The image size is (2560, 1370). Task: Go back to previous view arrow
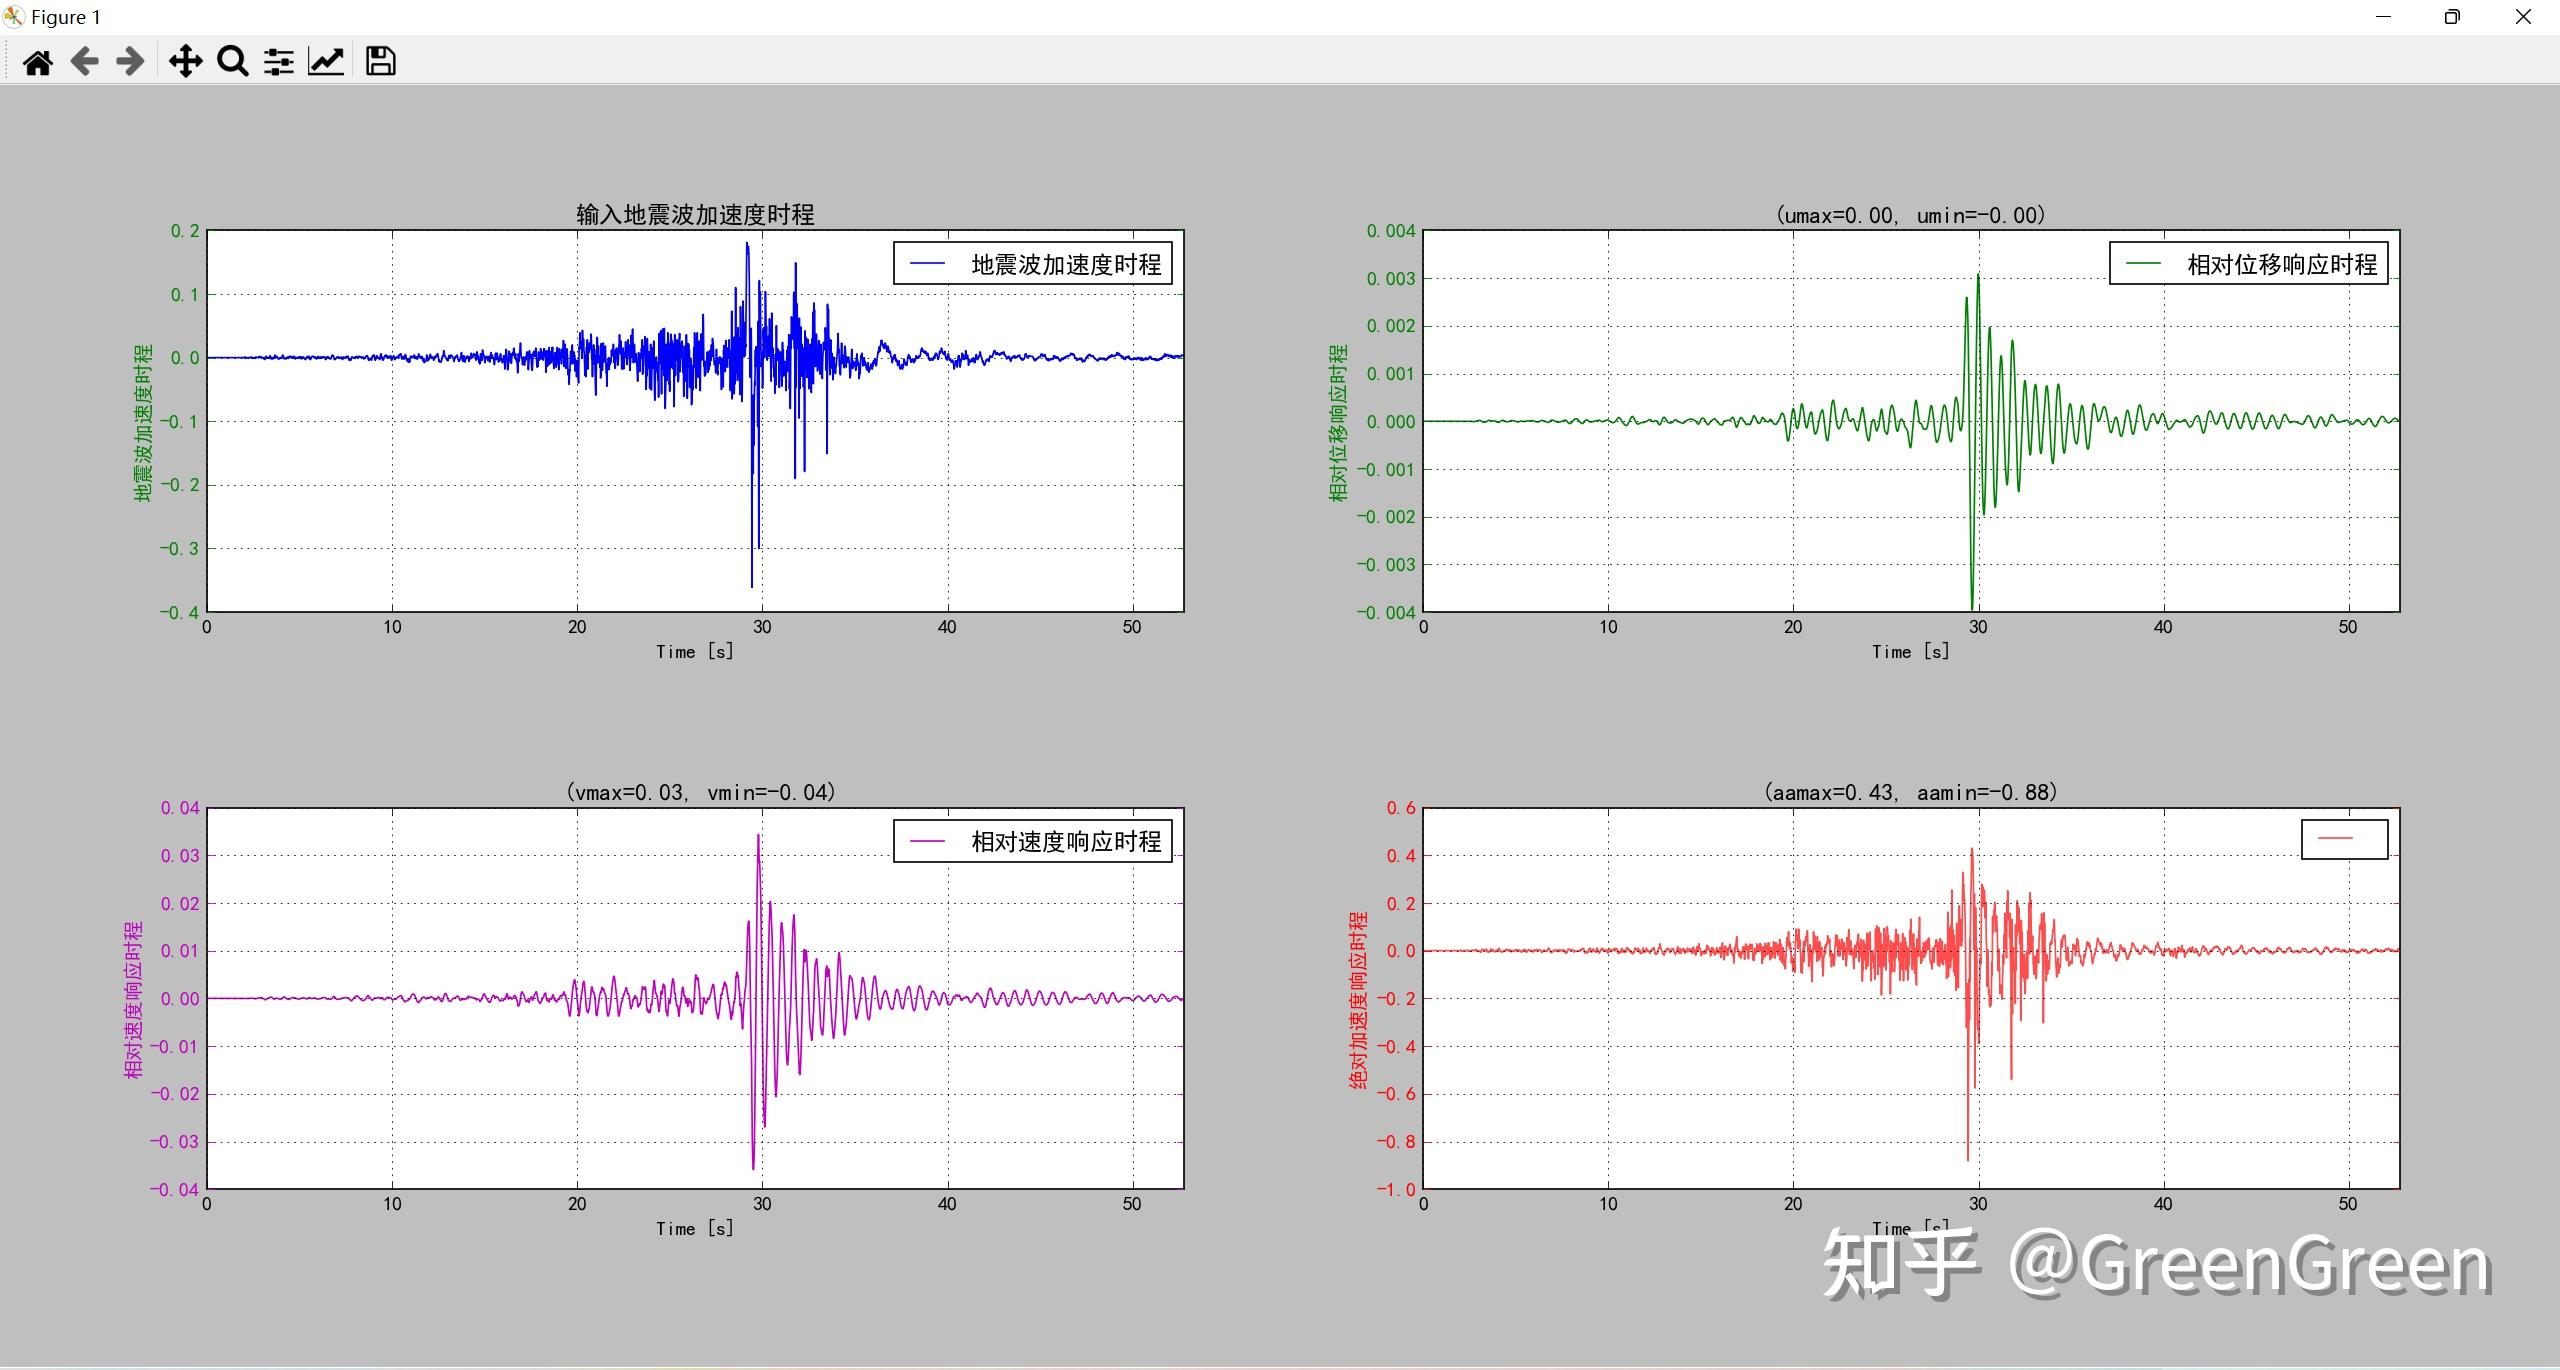click(x=85, y=62)
